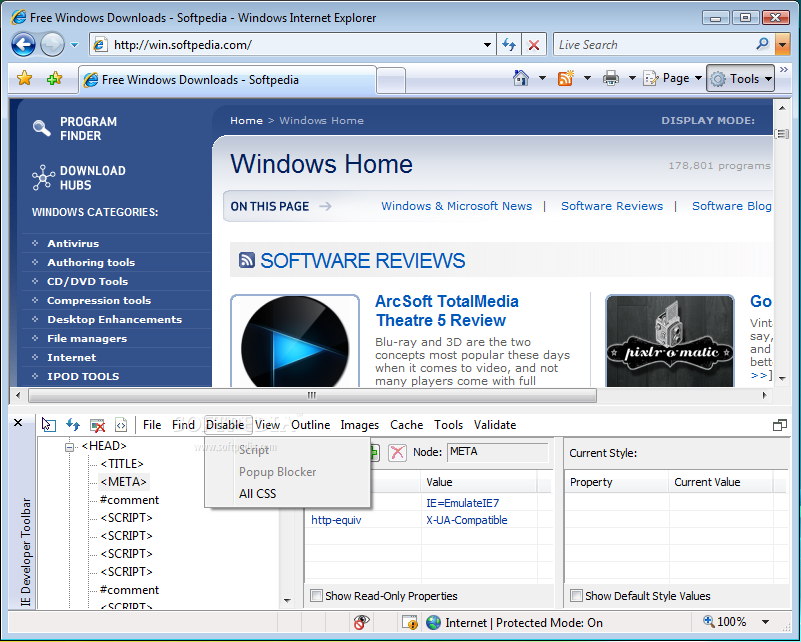Click the Internet zone globe icon
This screenshot has height=642, width=801.
tap(433, 623)
